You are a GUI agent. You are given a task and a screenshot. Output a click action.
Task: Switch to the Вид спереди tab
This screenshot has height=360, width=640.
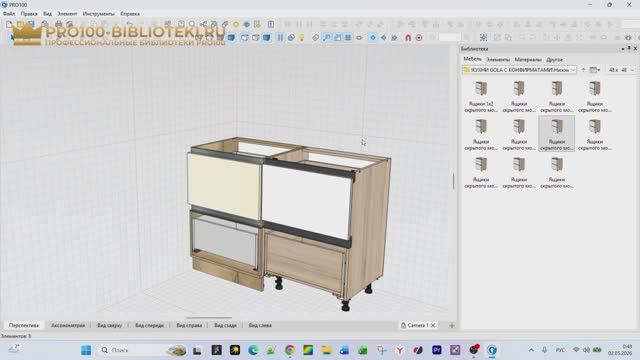(x=149, y=325)
